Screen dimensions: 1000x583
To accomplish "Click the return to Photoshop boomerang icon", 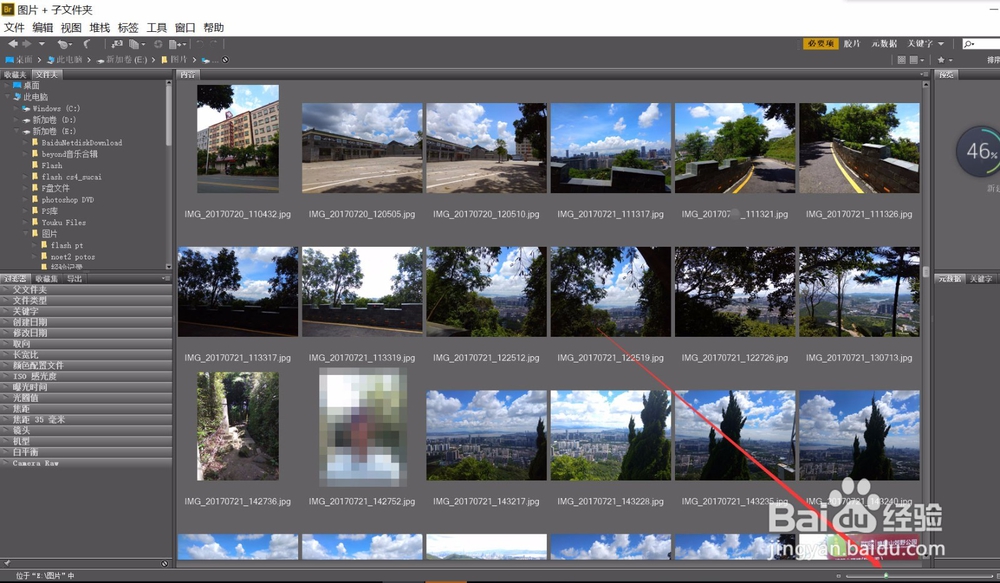I will pos(87,44).
